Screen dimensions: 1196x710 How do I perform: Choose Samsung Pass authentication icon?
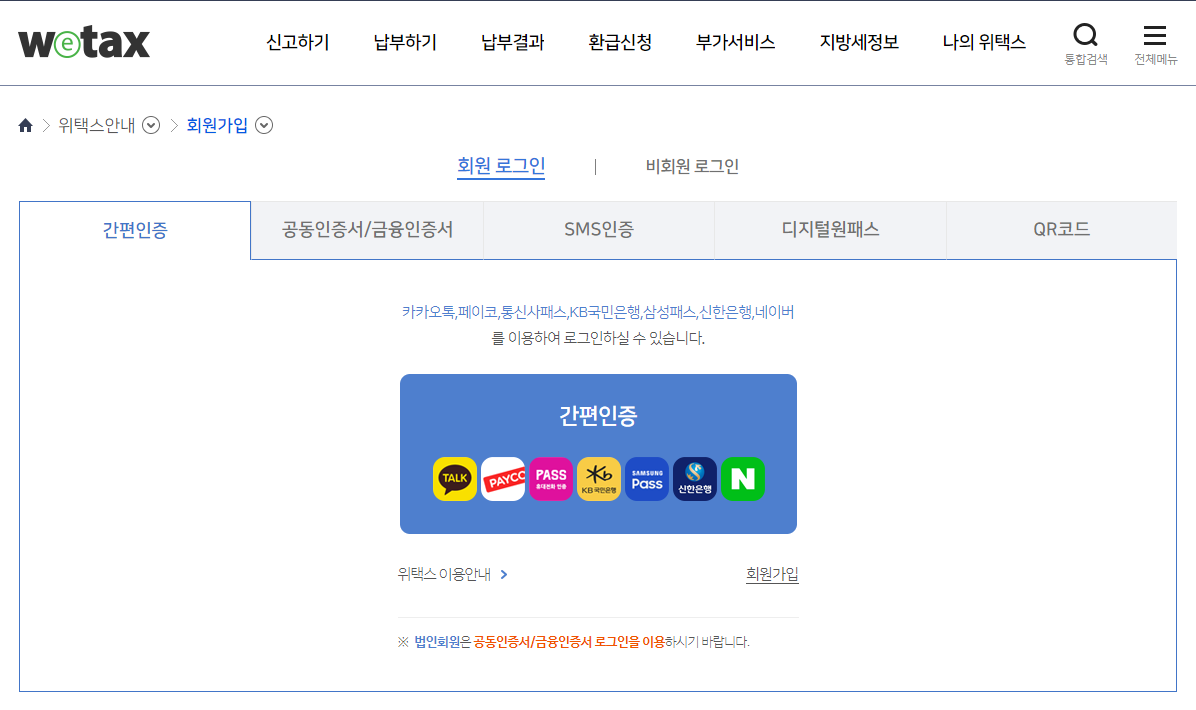[x=647, y=479]
